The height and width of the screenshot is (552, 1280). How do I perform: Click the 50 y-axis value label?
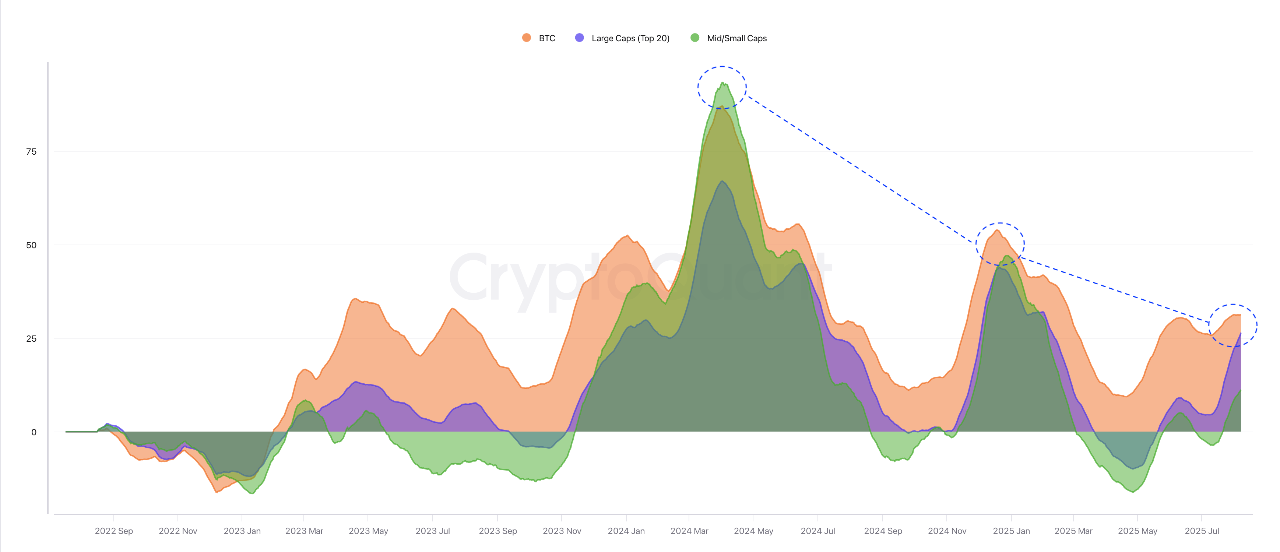[32, 245]
